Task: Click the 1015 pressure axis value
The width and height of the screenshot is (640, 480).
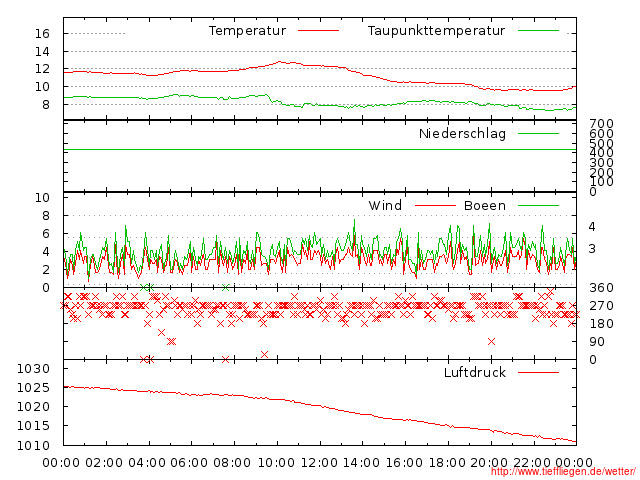Action: click(33, 426)
